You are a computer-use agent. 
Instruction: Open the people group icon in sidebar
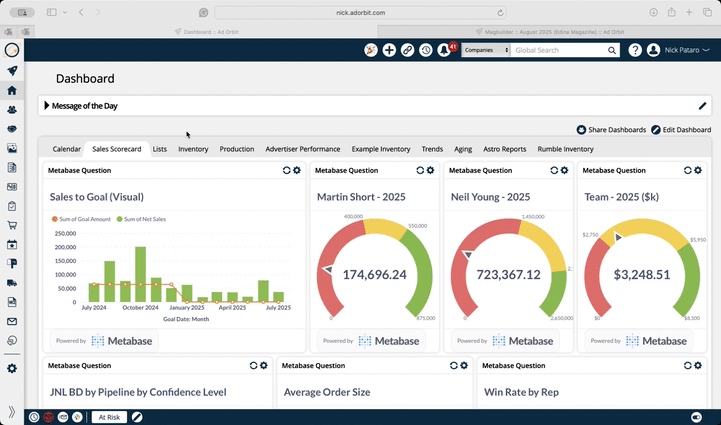(x=12, y=110)
